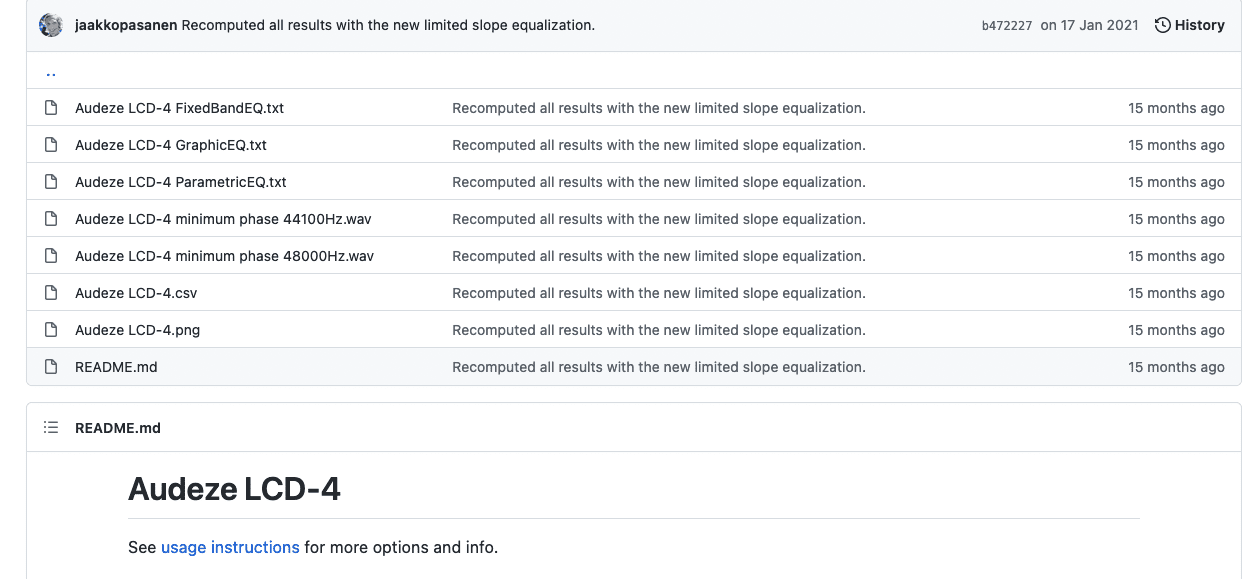The width and height of the screenshot is (1243, 579).
Task: Open commit message on Audeze LCD-4.png row
Action: (x=659, y=330)
